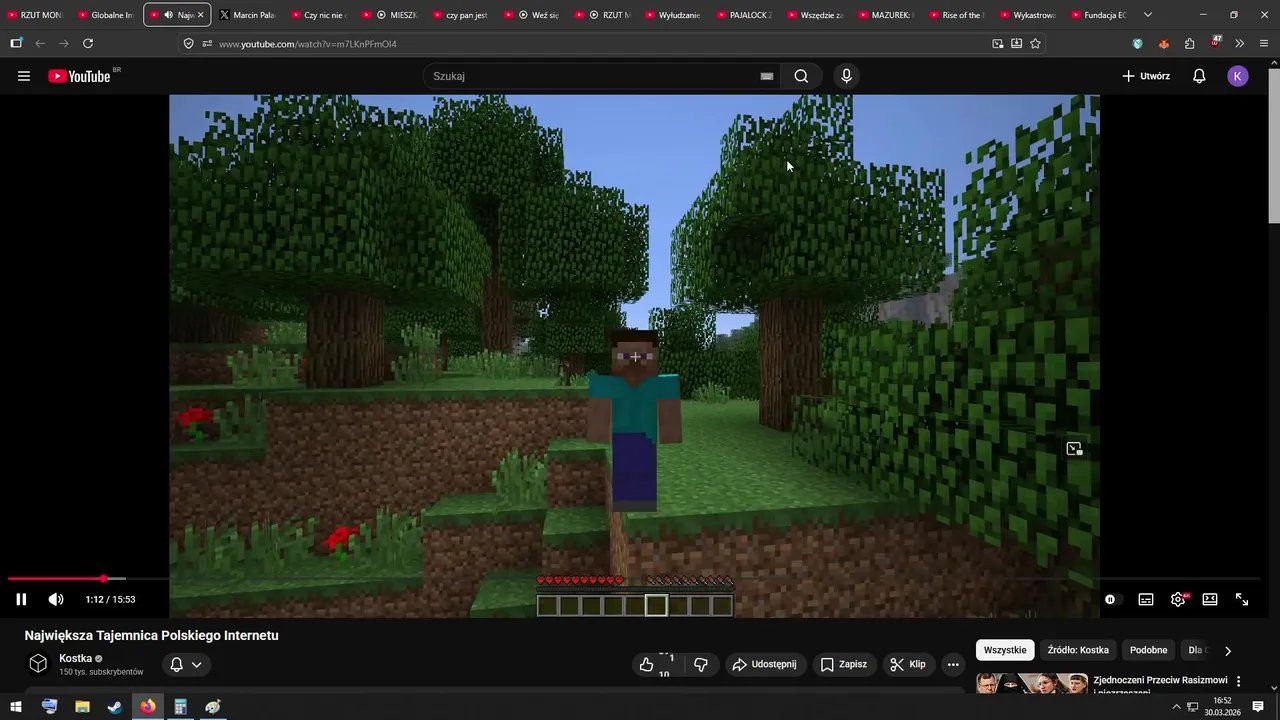Open the Kostka channel name link

click(x=76, y=658)
